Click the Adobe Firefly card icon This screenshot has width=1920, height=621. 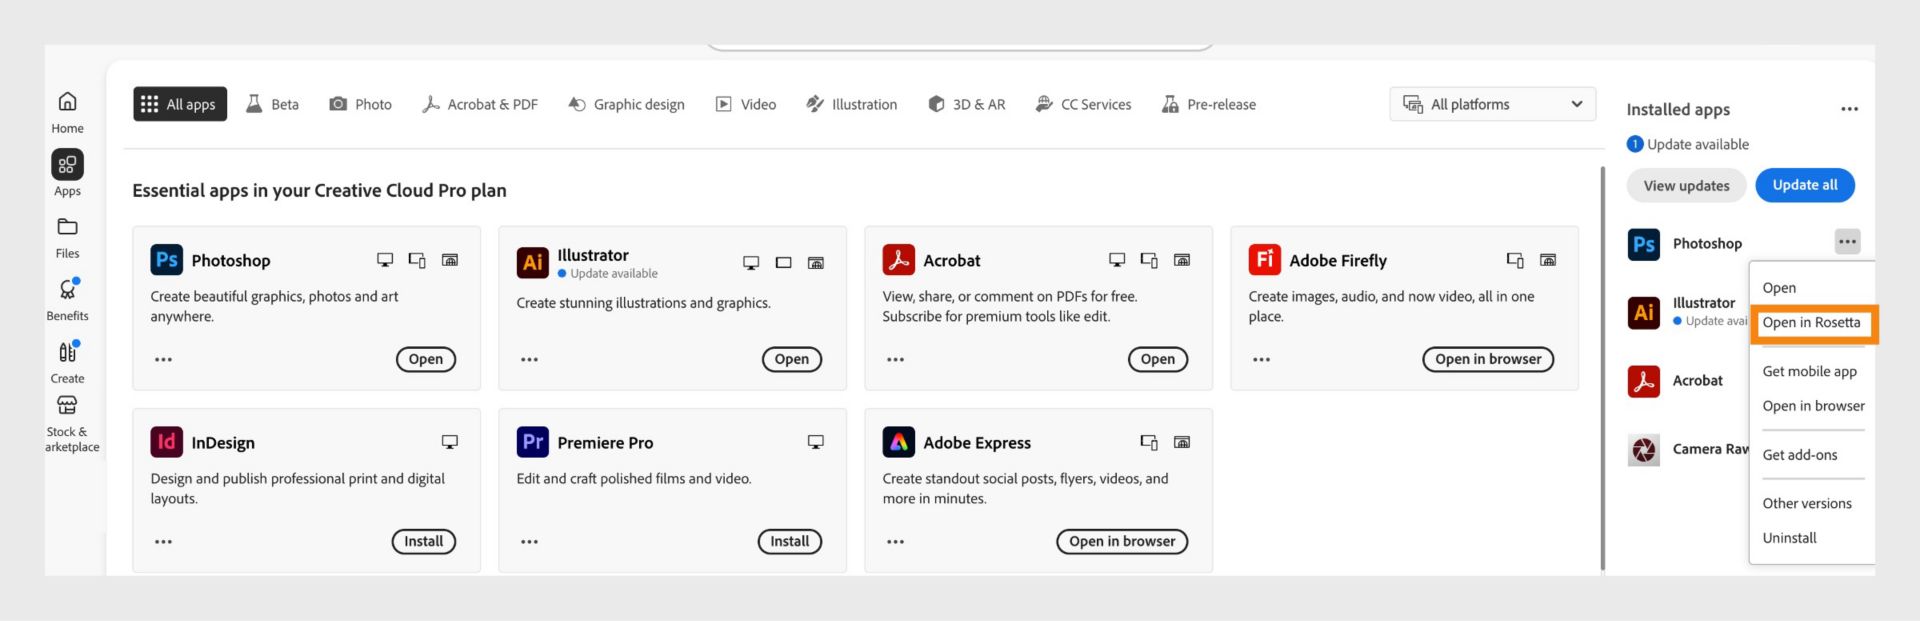click(x=1264, y=260)
